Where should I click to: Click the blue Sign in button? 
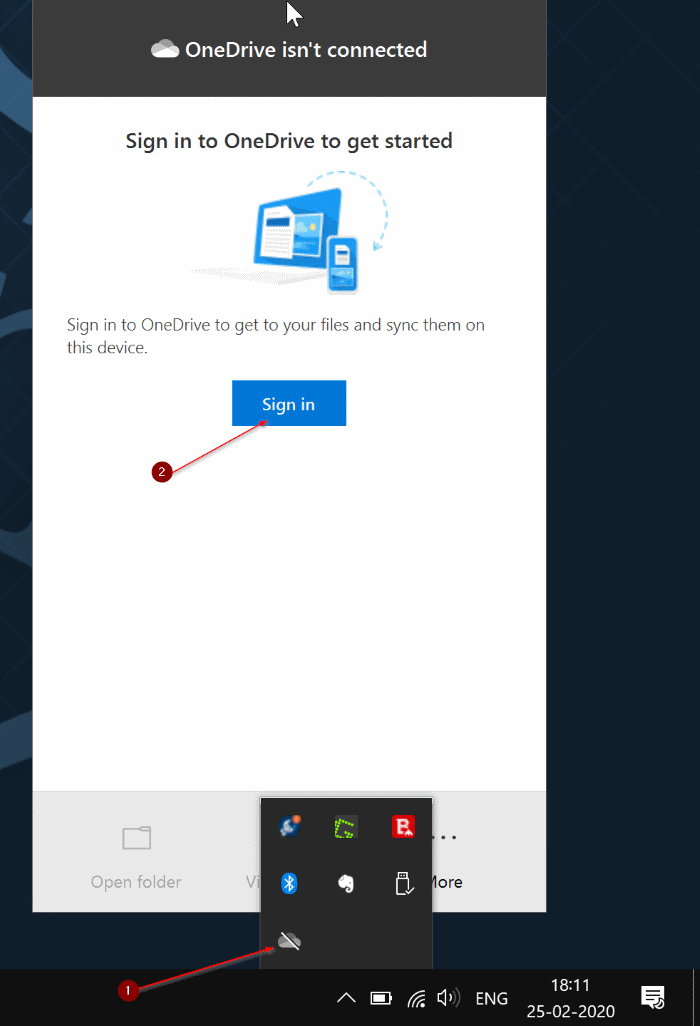click(289, 403)
